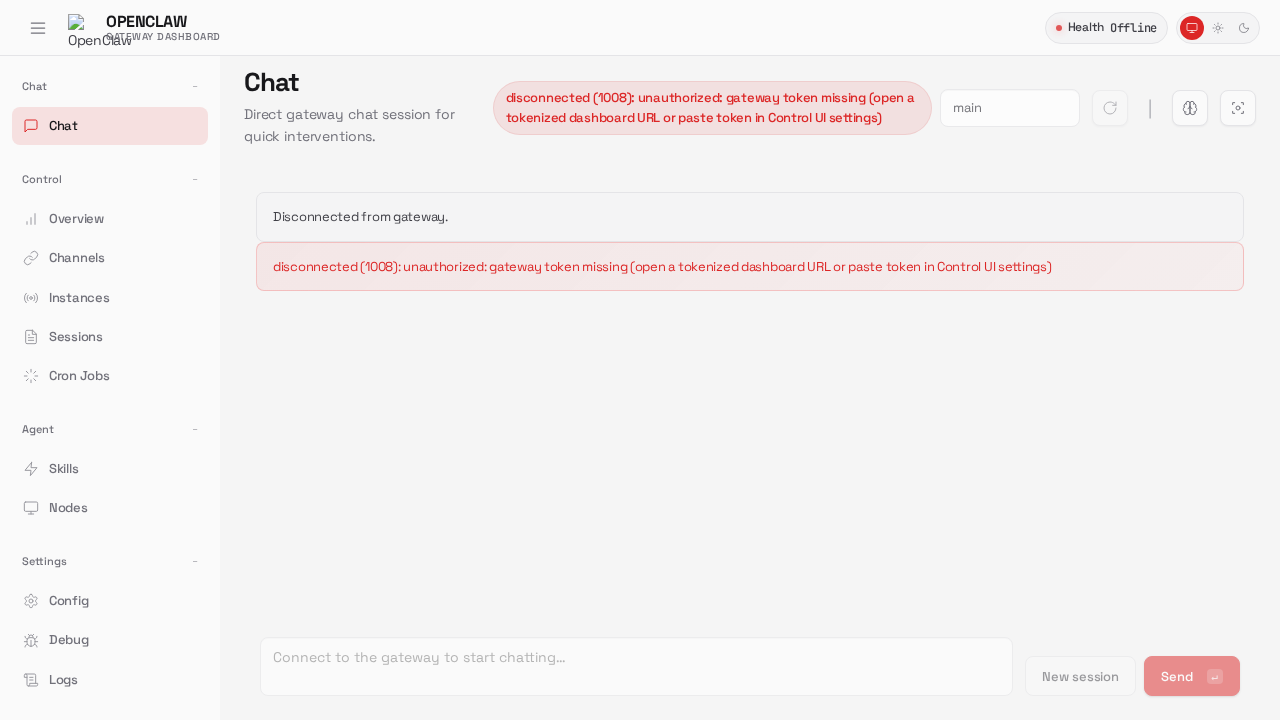Click the refresh chat icon
Screen dimensions: 1280x720
coord(1110,108)
